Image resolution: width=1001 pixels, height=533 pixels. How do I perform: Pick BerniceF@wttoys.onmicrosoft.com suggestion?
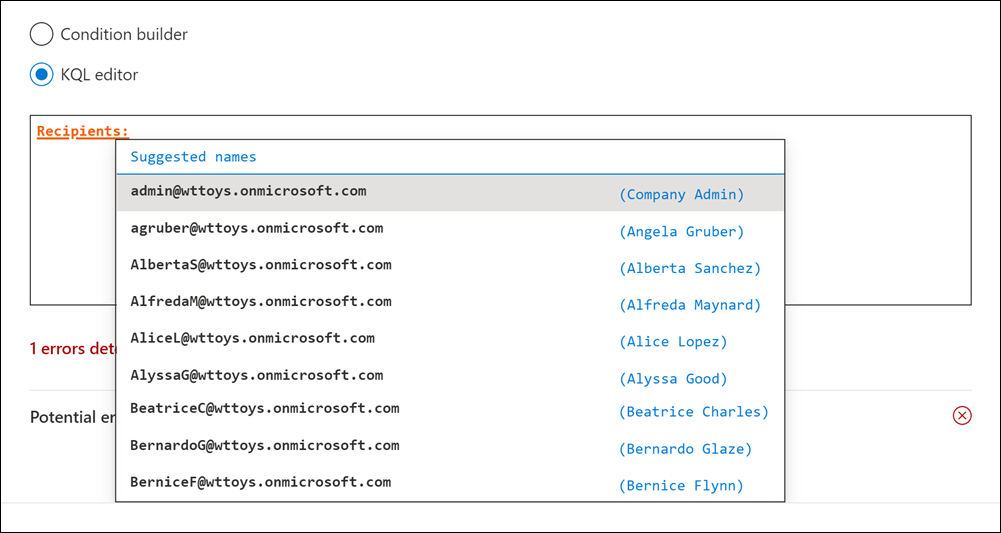260,482
